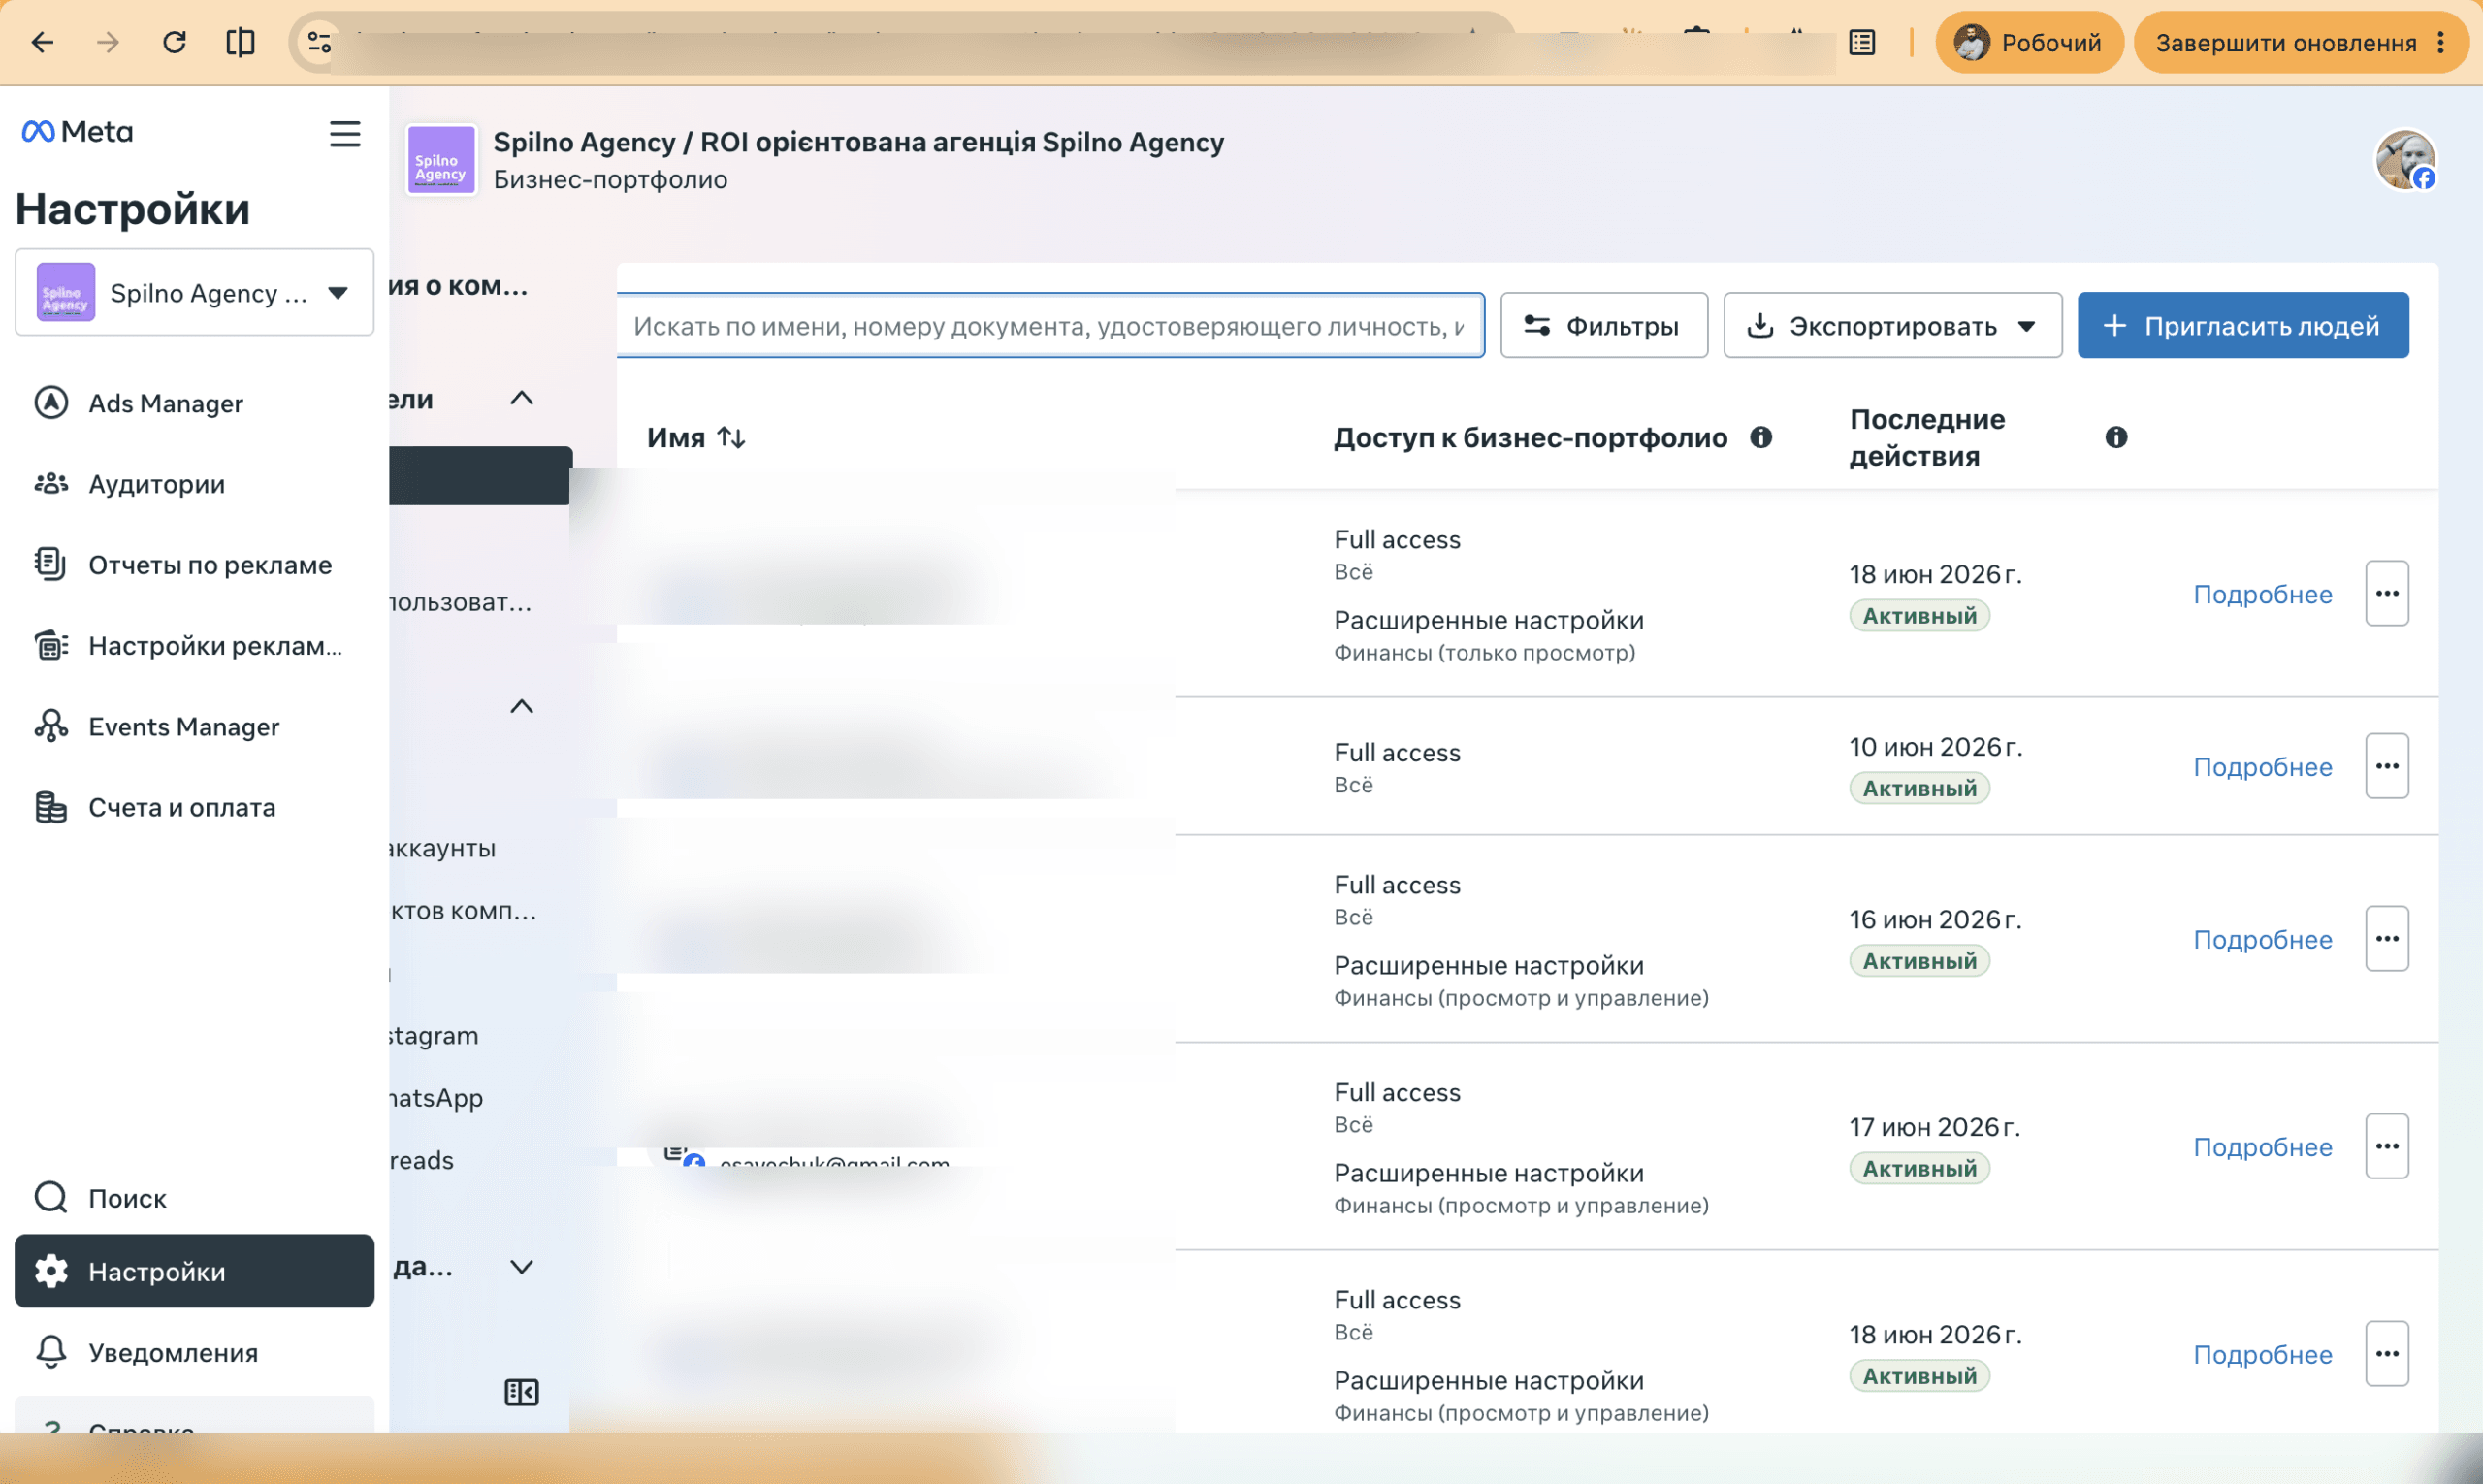
Task: Go forward with the browser forward arrow
Action: tap(108, 42)
